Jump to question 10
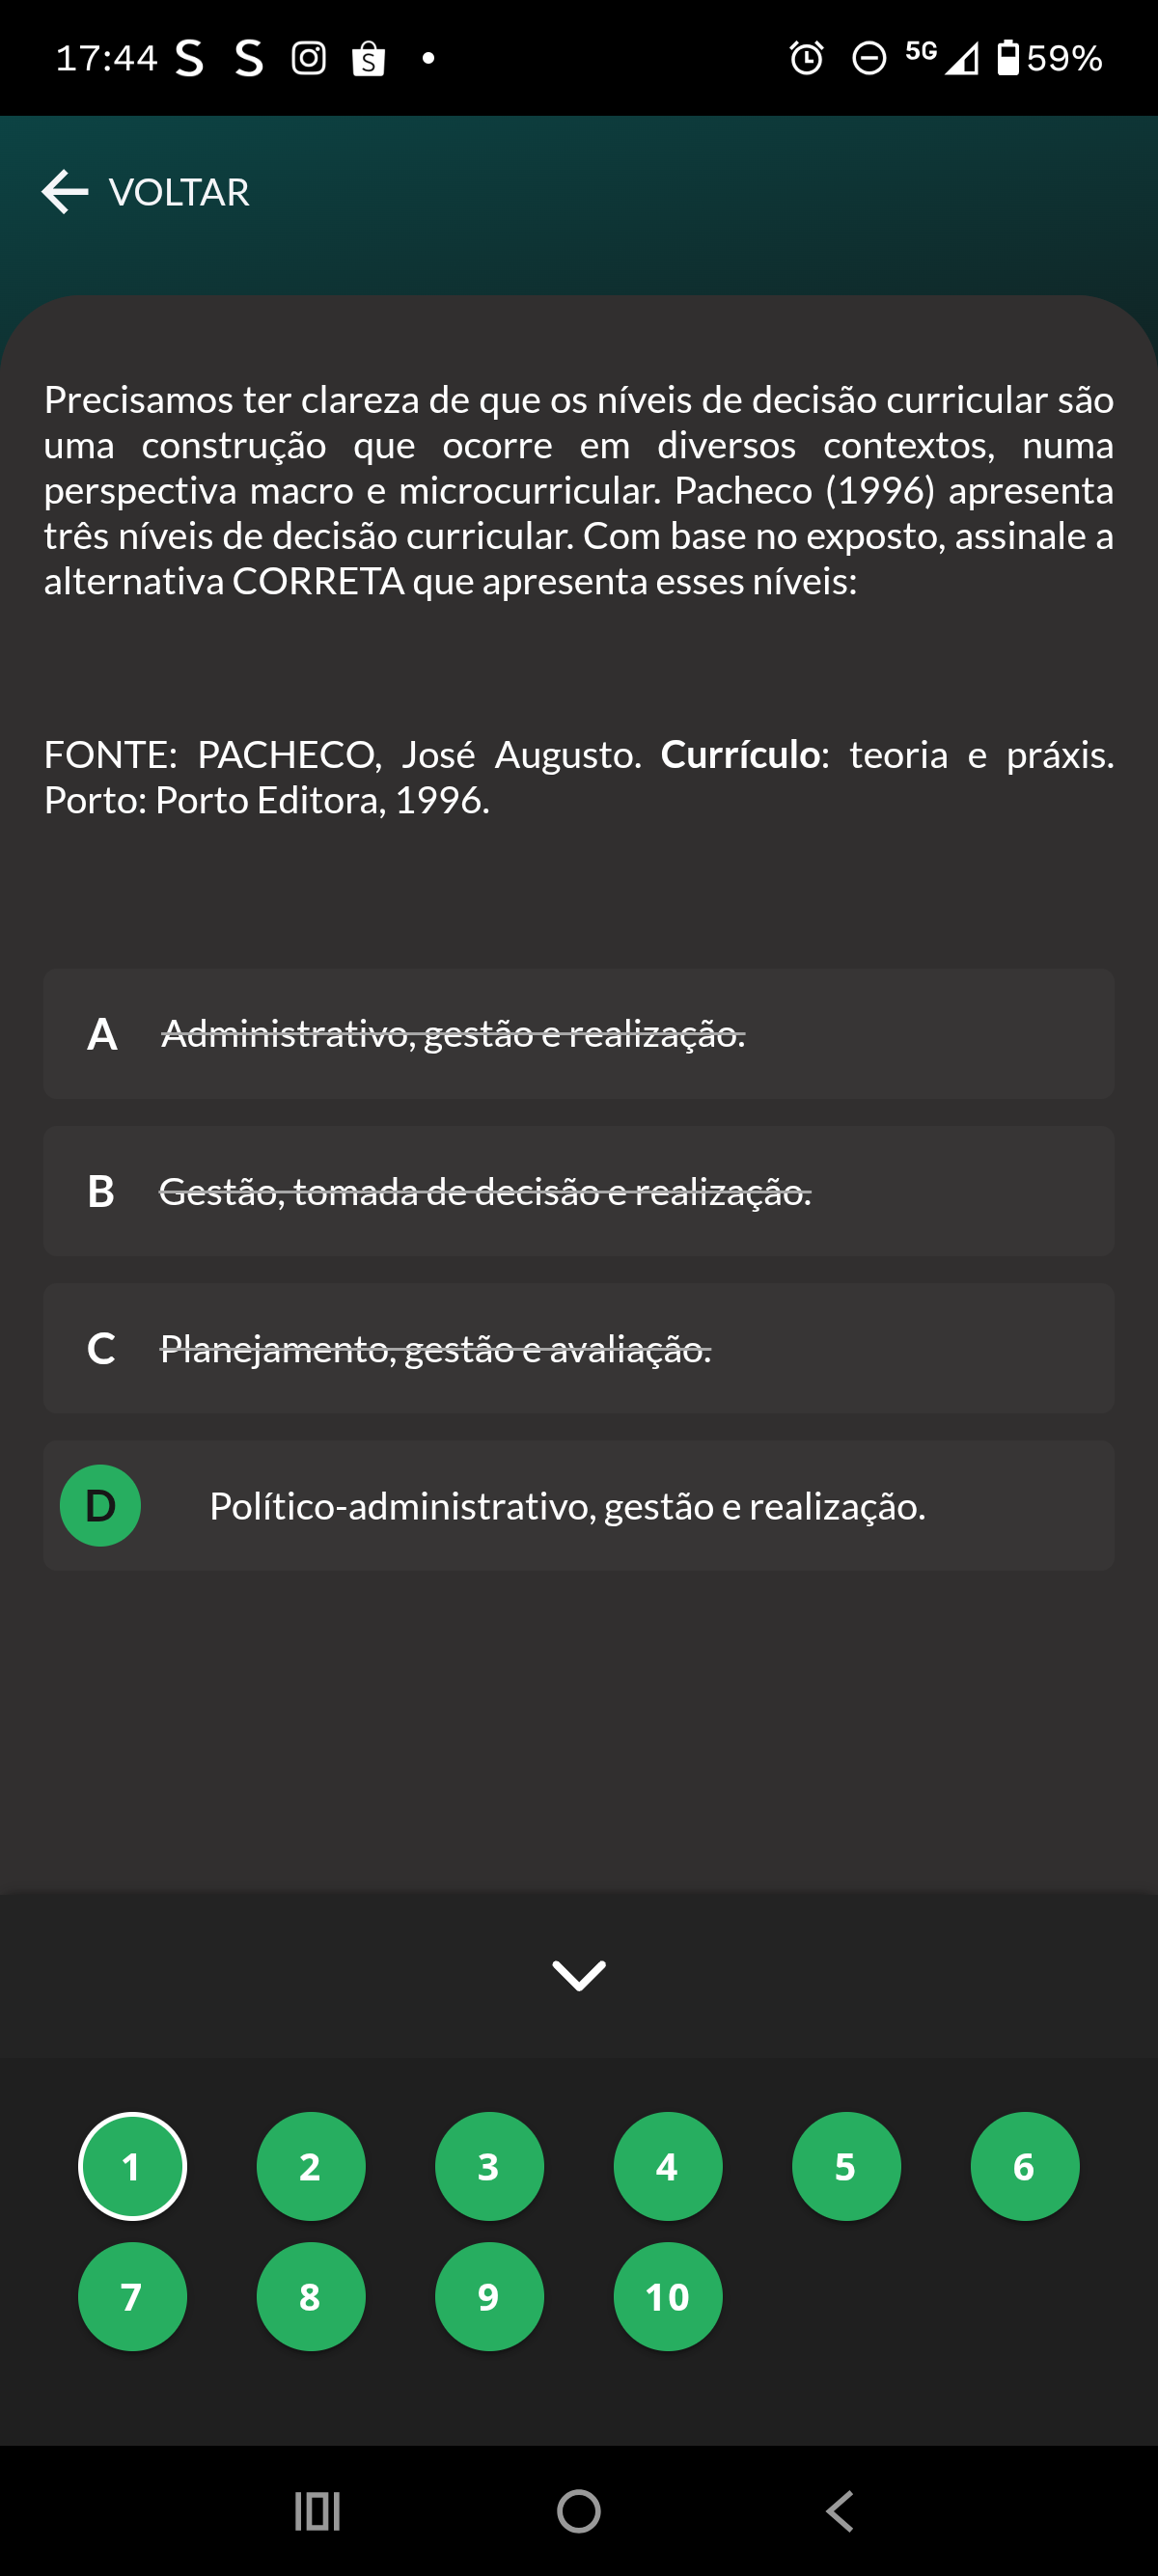The height and width of the screenshot is (2576, 1158). point(667,2296)
